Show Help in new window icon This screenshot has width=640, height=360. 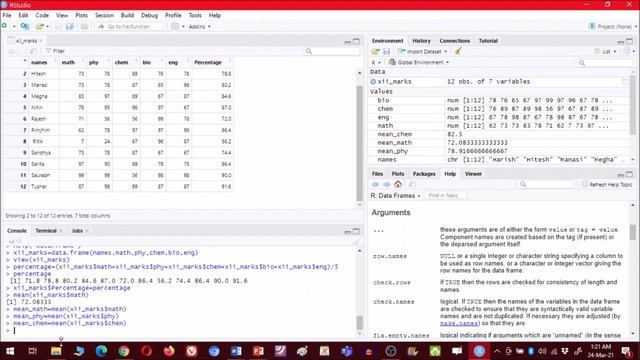coord(412,184)
